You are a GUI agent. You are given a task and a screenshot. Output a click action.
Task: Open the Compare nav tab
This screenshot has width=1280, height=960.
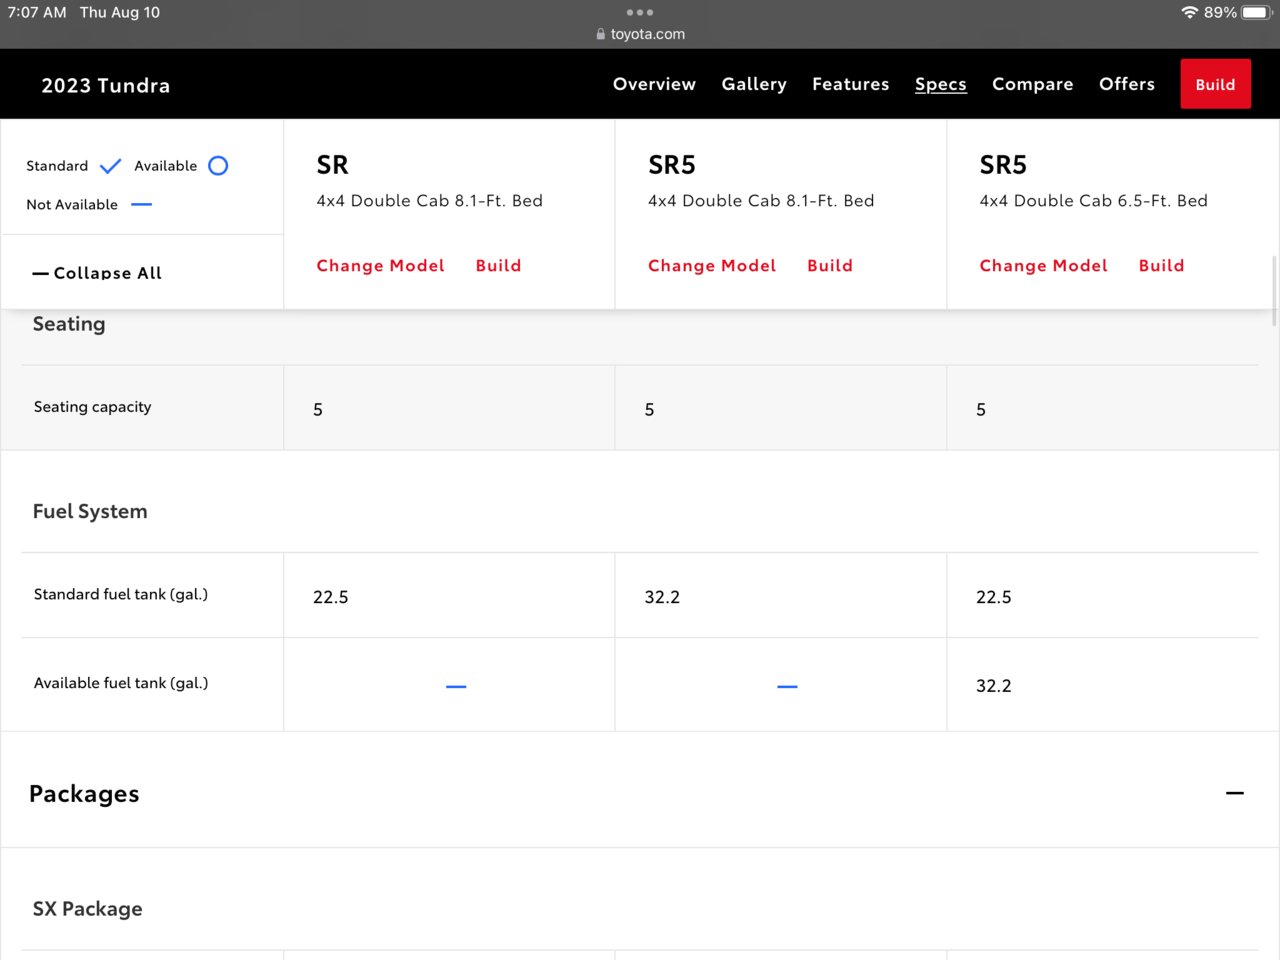(x=1032, y=84)
